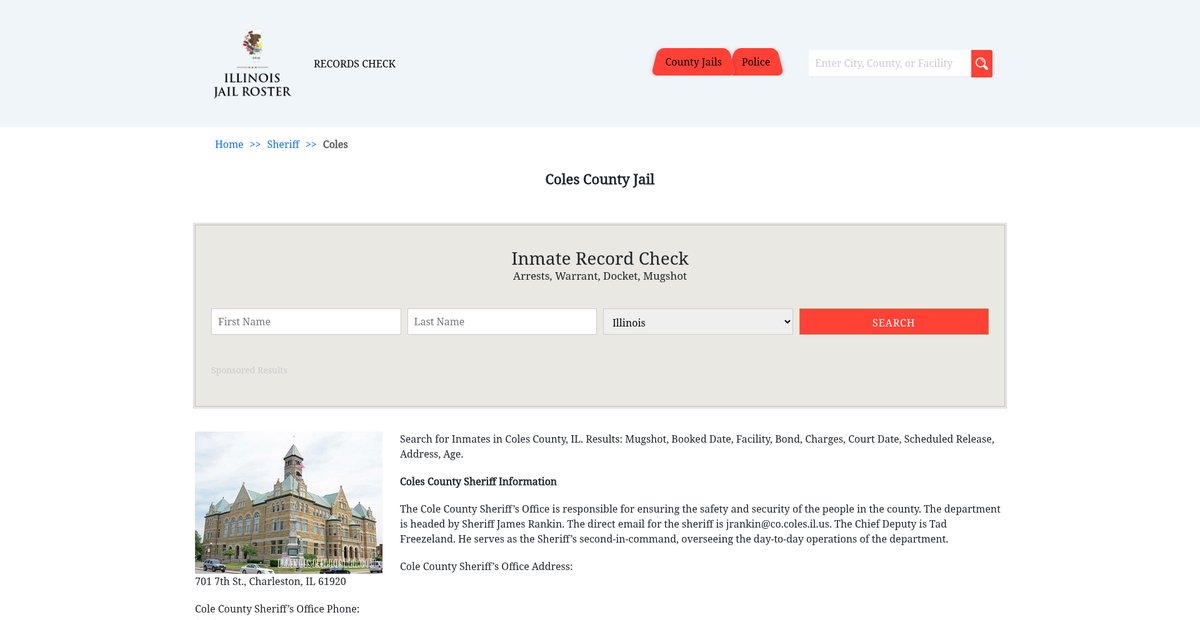This screenshot has height=620, width=1200.
Task: Click the Illinois Jail Roster logo
Action: coord(252,64)
